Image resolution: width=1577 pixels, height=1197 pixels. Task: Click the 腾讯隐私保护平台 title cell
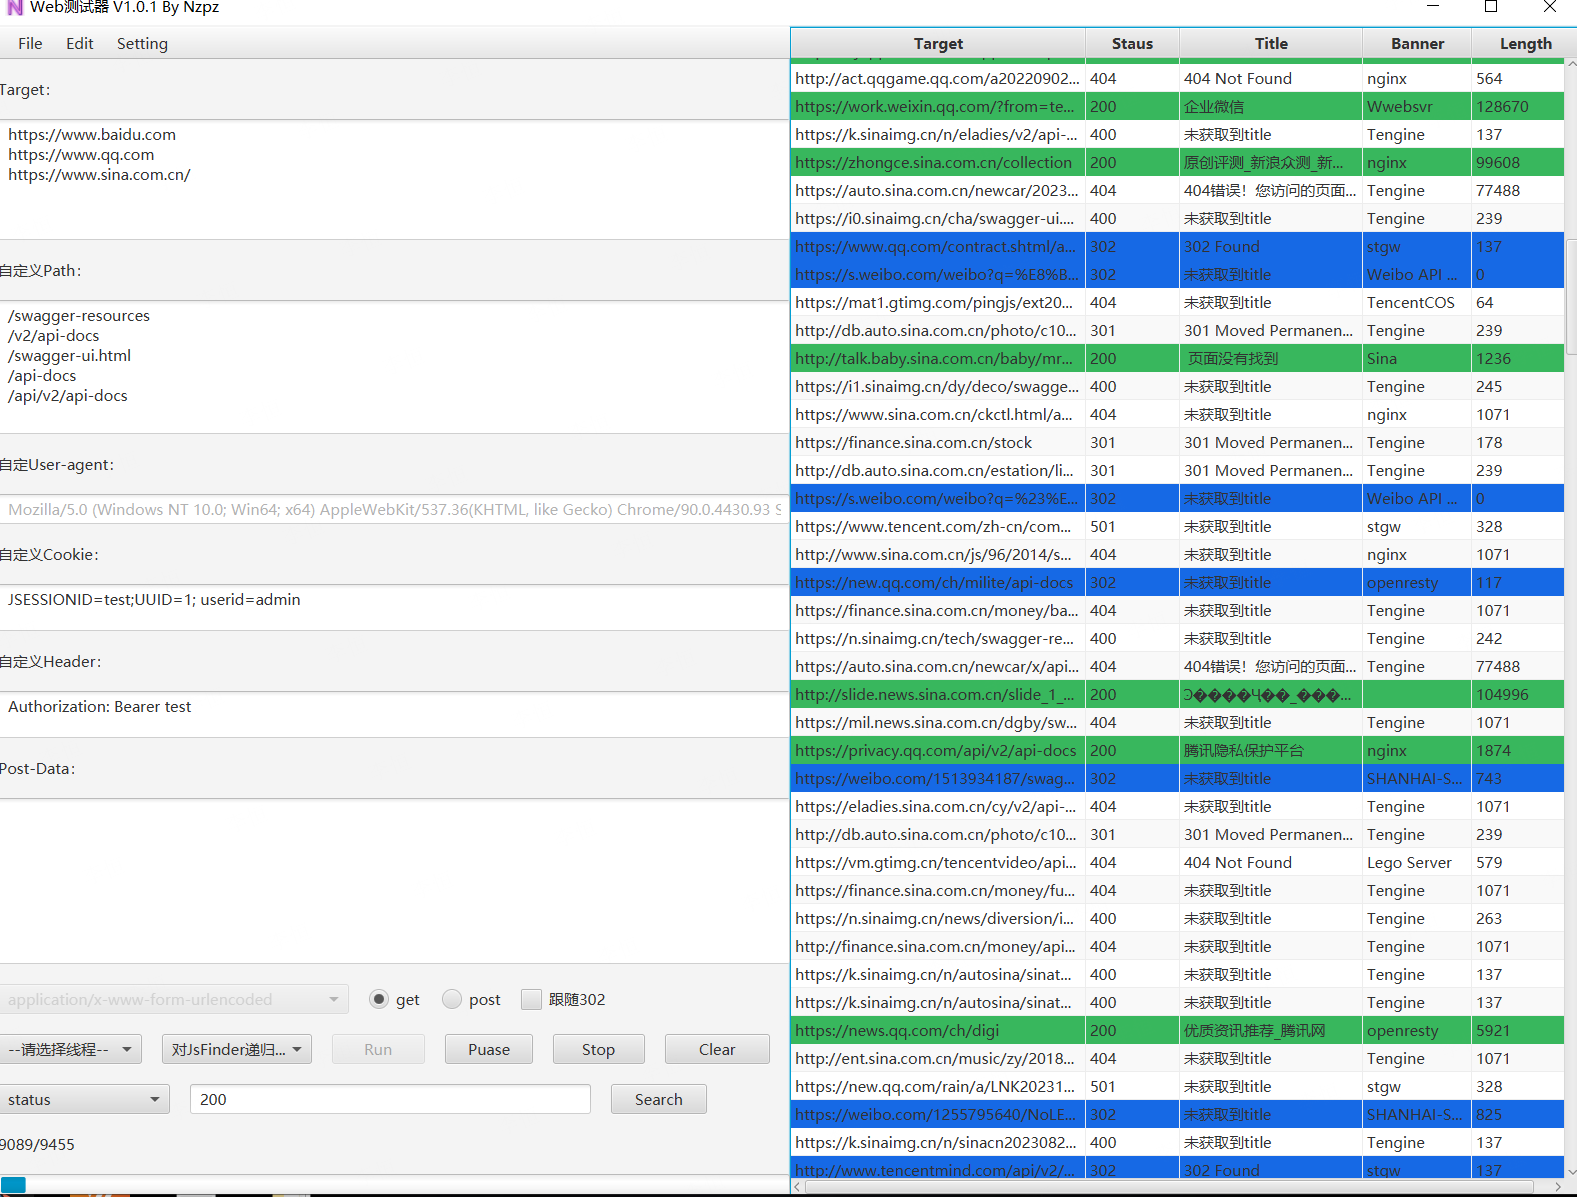click(x=1271, y=750)
